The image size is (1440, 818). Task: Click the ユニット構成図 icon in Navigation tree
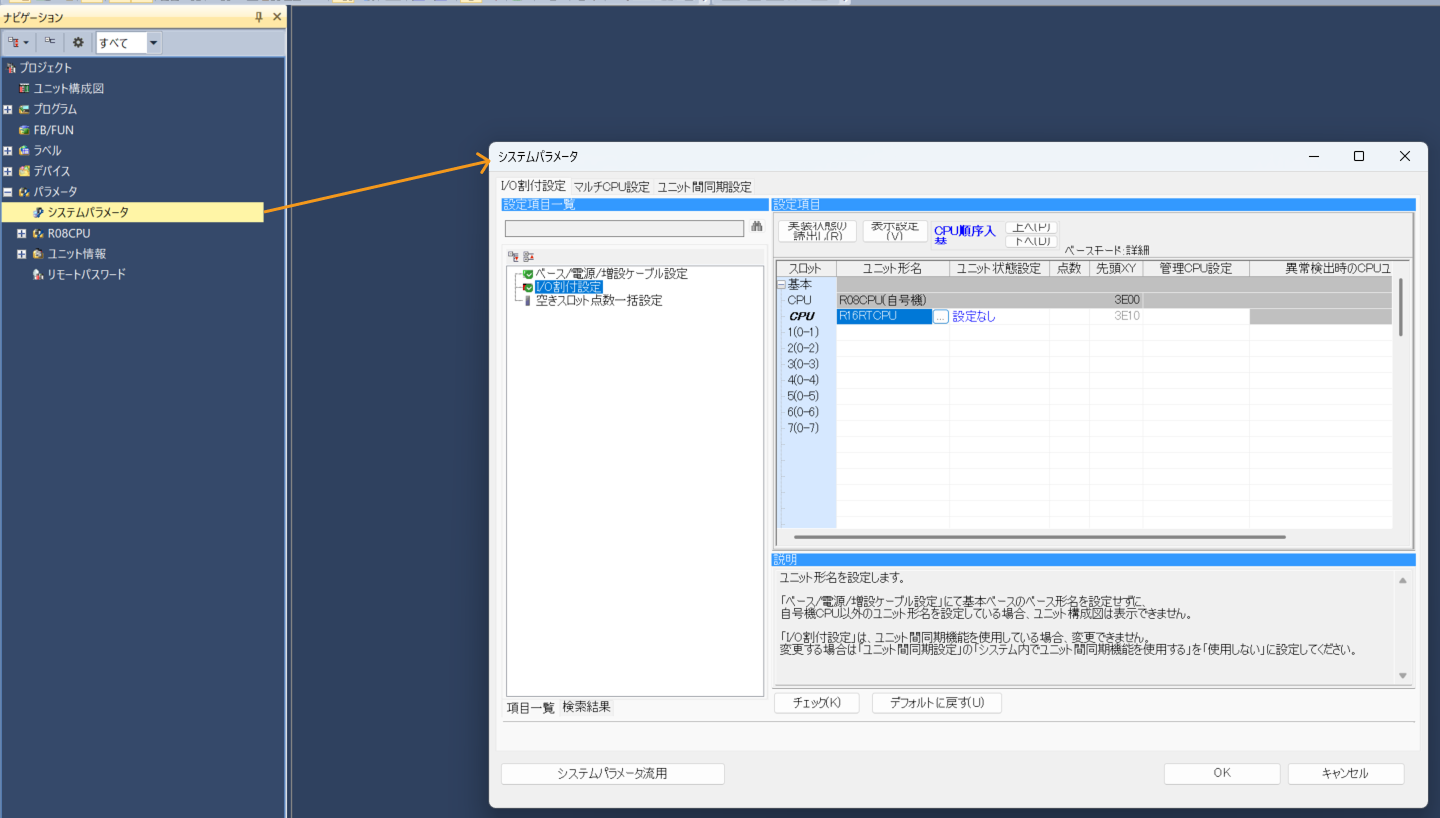pos(25,89)
